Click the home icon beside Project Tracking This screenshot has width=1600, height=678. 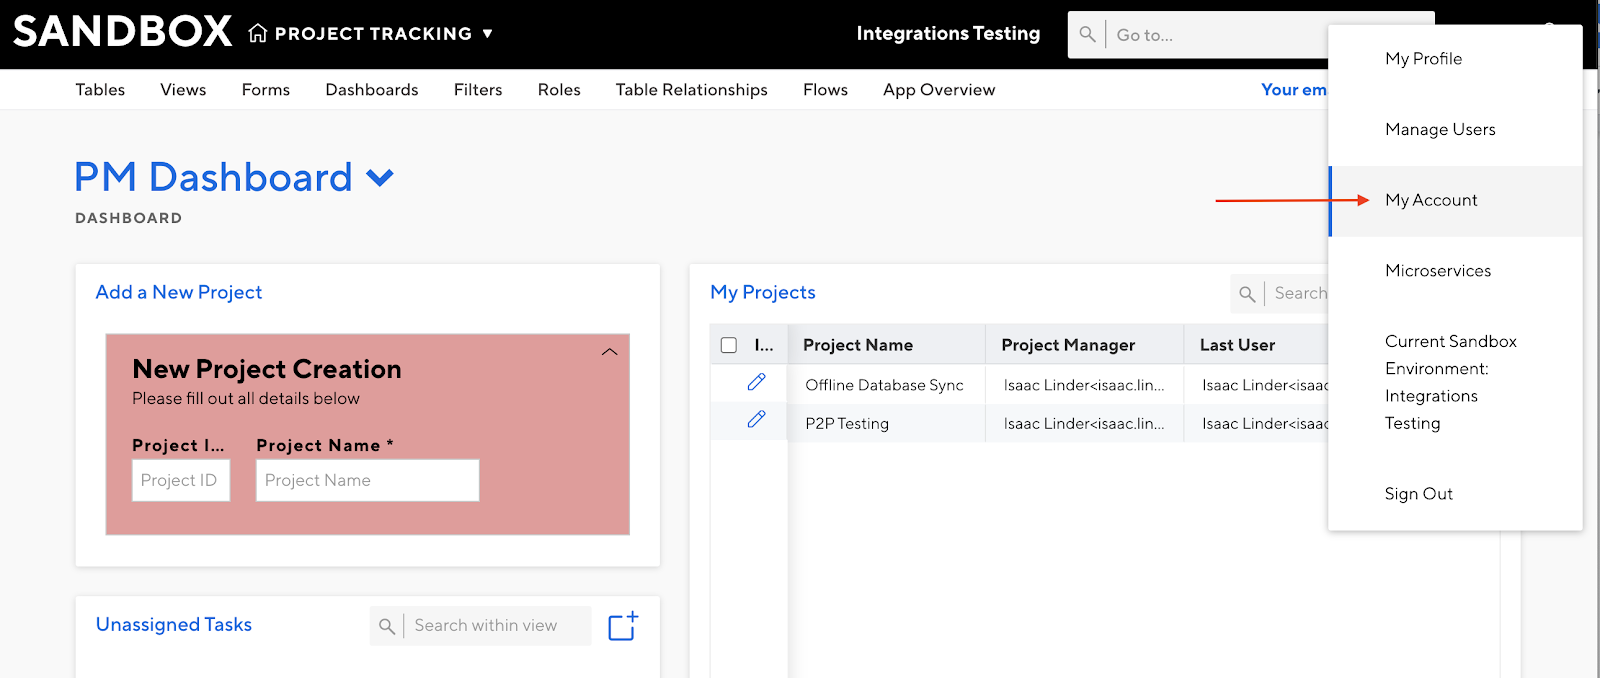pyautogui.click(x=258, y=34)
